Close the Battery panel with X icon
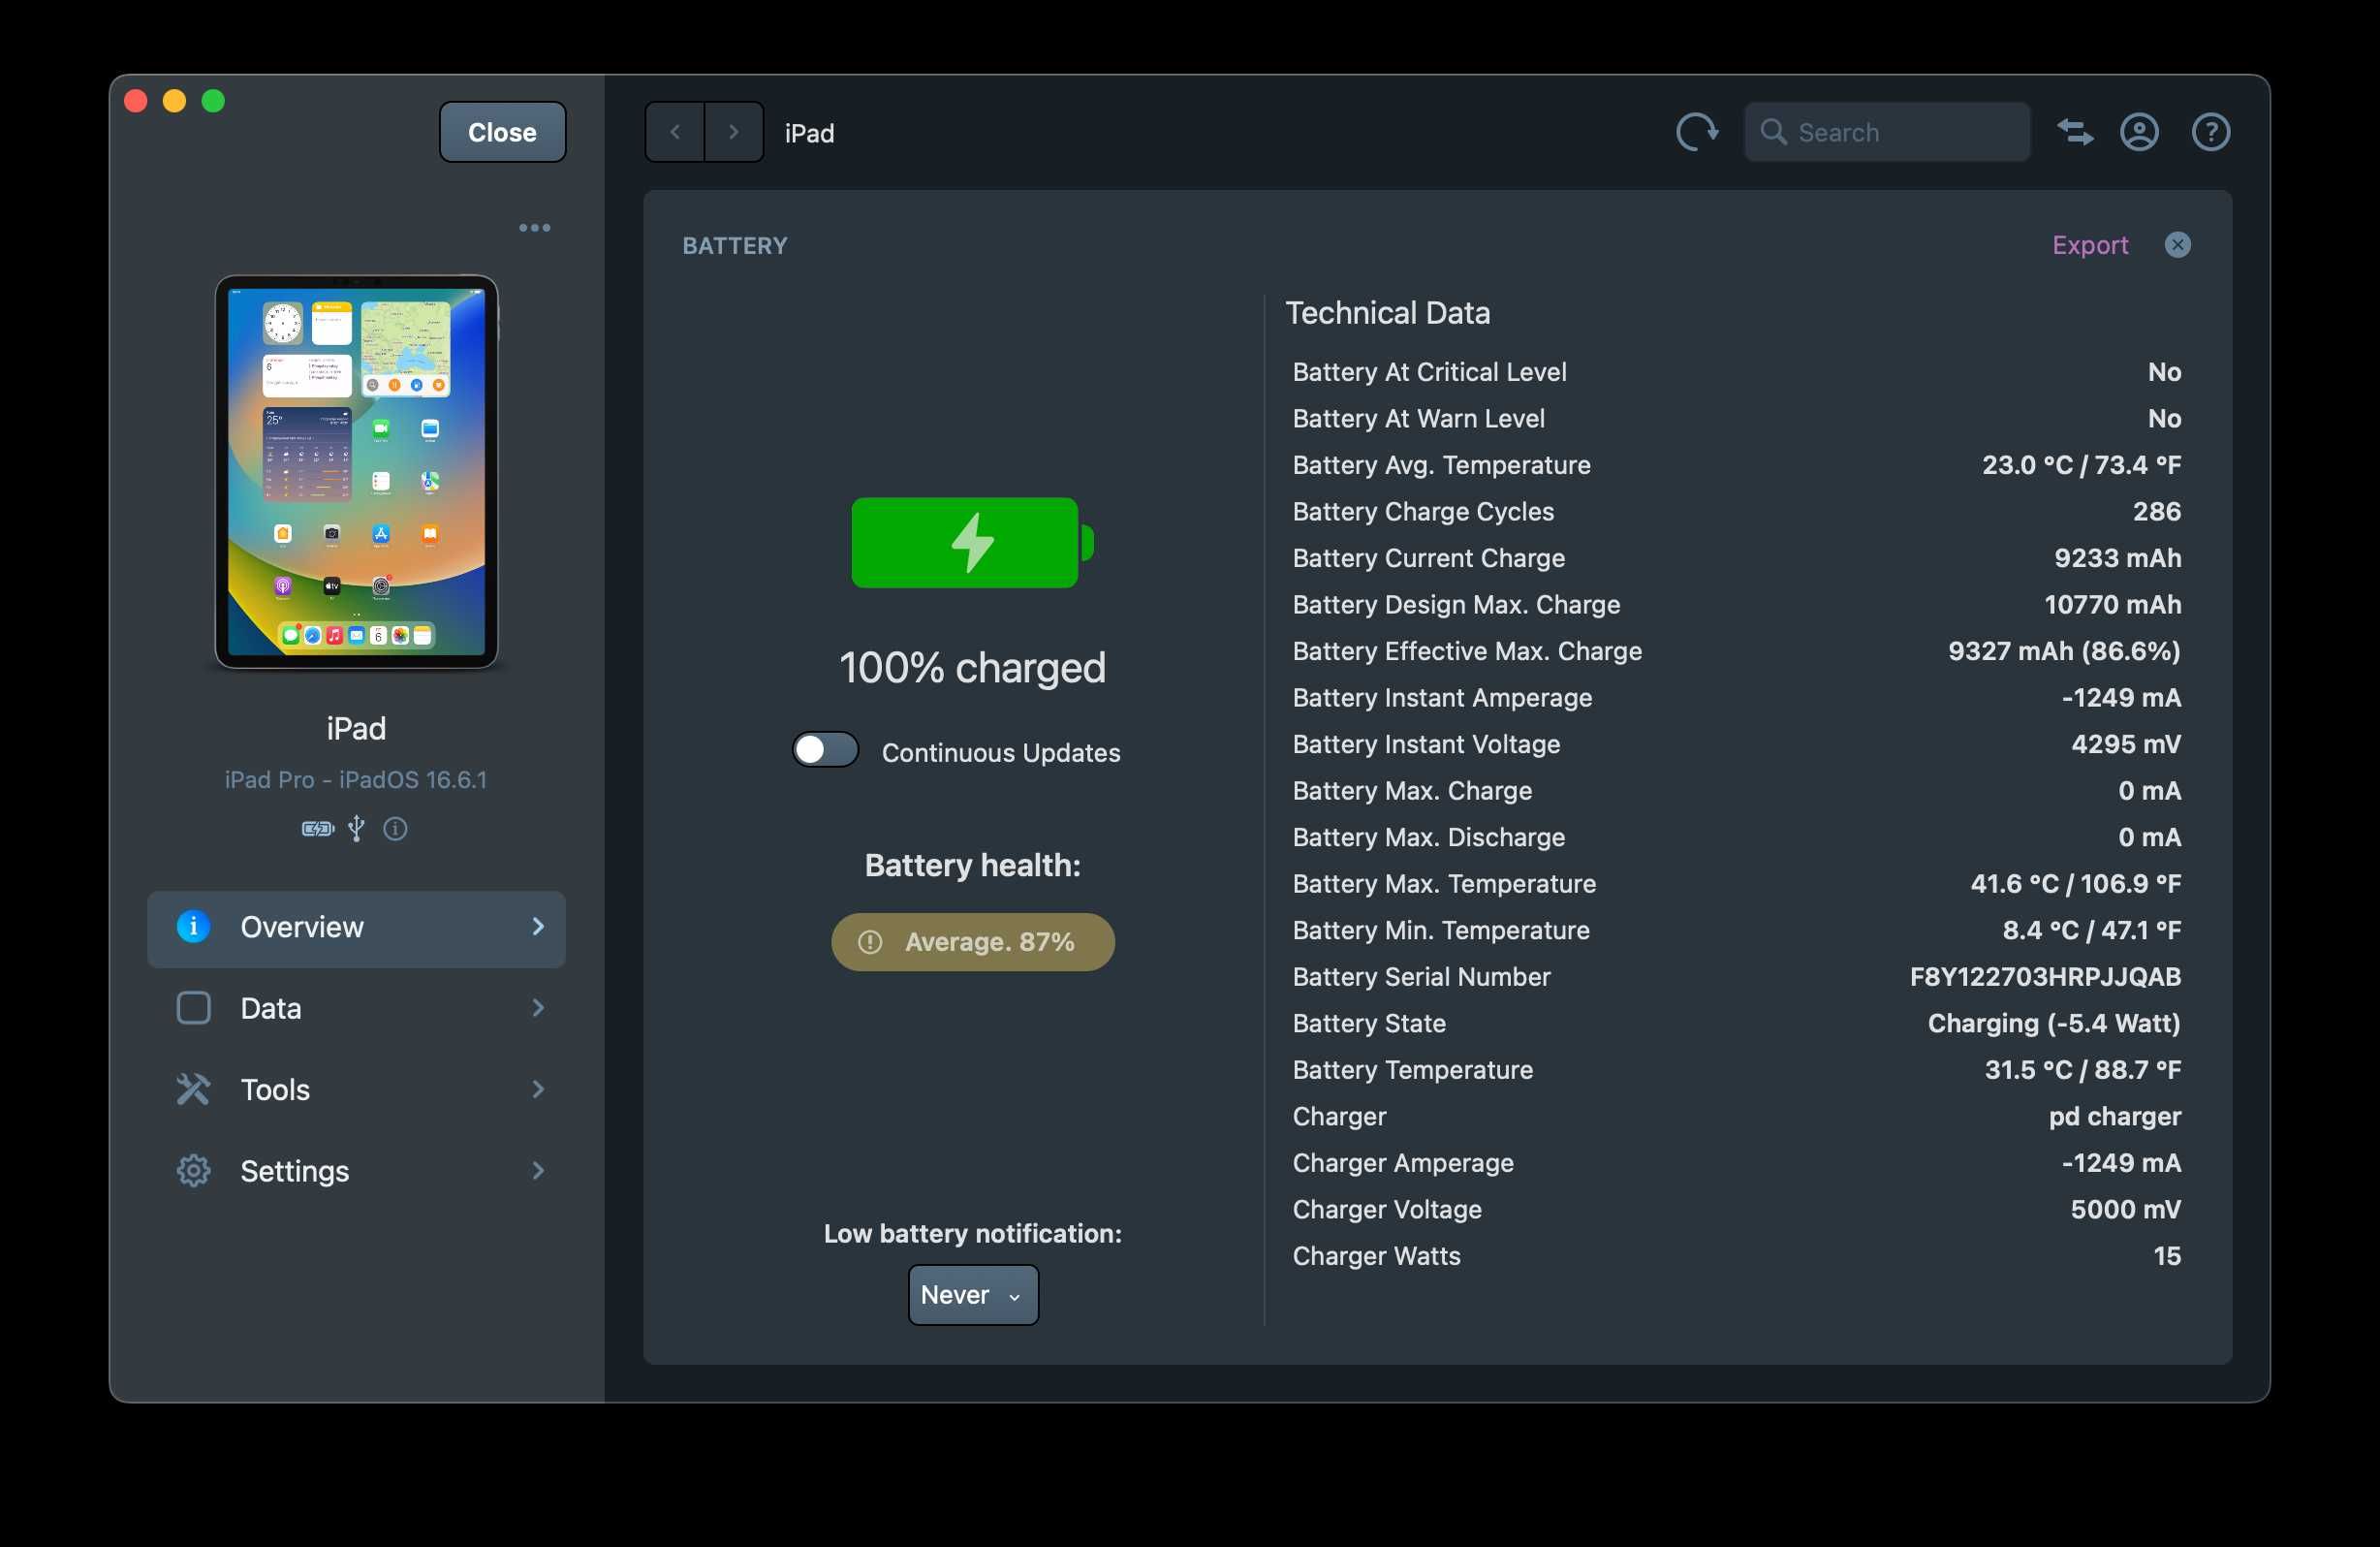The height and width of the screenshot is (1547, 2380). 2177,245
